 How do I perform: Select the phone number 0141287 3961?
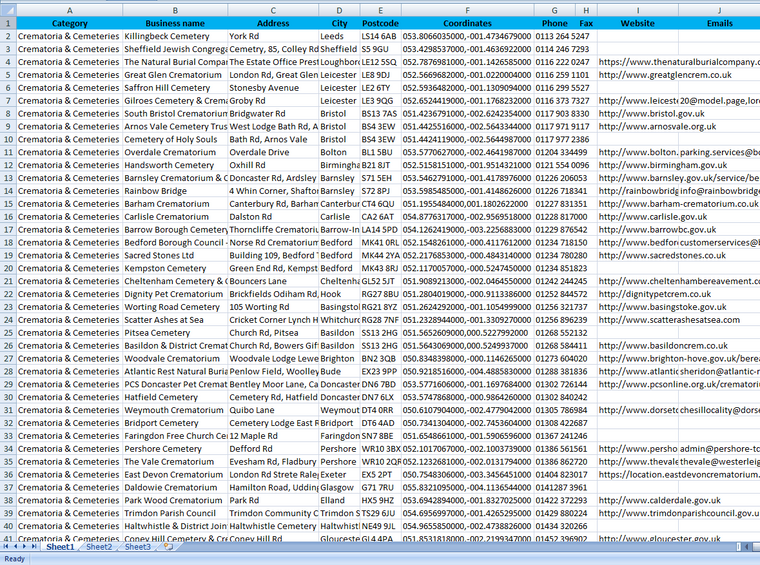tap(561, 487)
